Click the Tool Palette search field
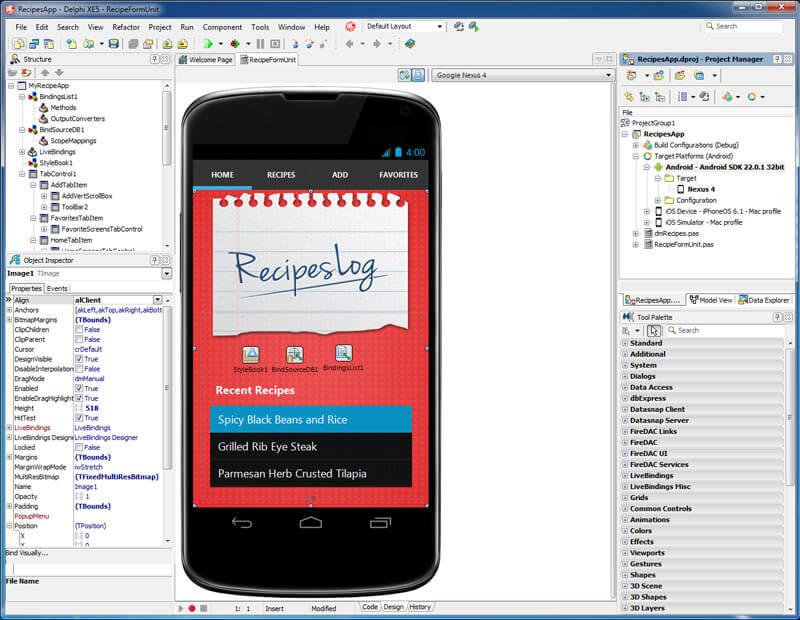The width and height of the screenshot is (800, 620). (x=724, y=331)
